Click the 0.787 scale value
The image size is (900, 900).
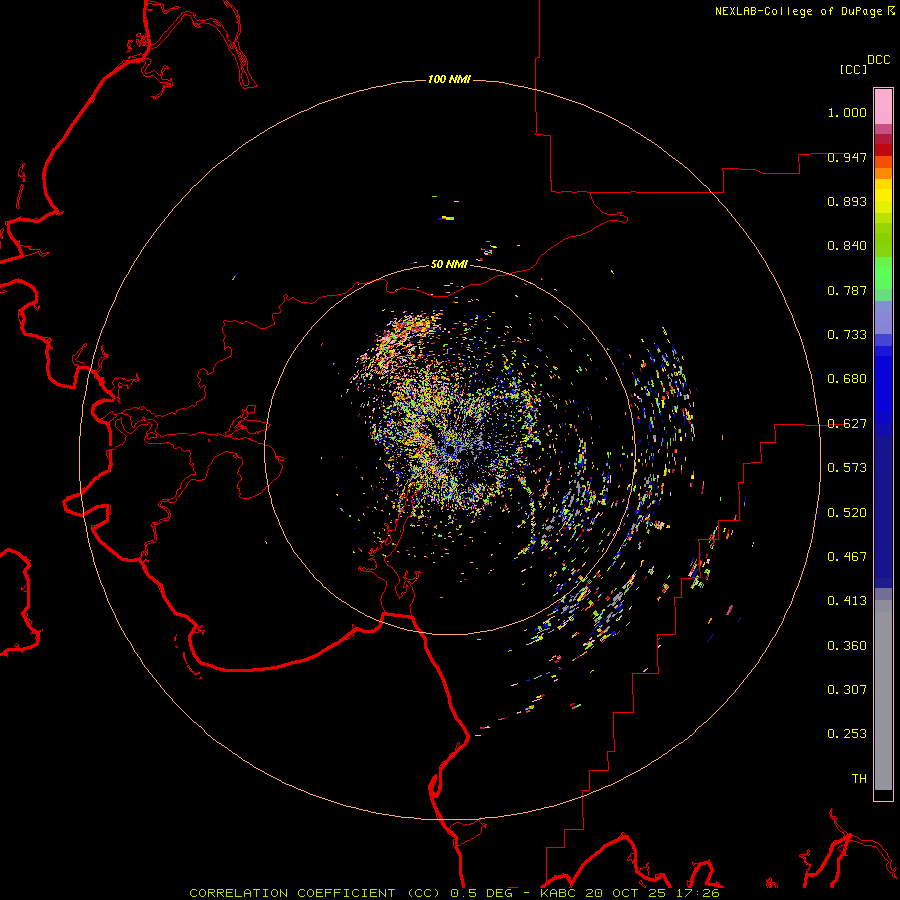(x=847, y=290)
